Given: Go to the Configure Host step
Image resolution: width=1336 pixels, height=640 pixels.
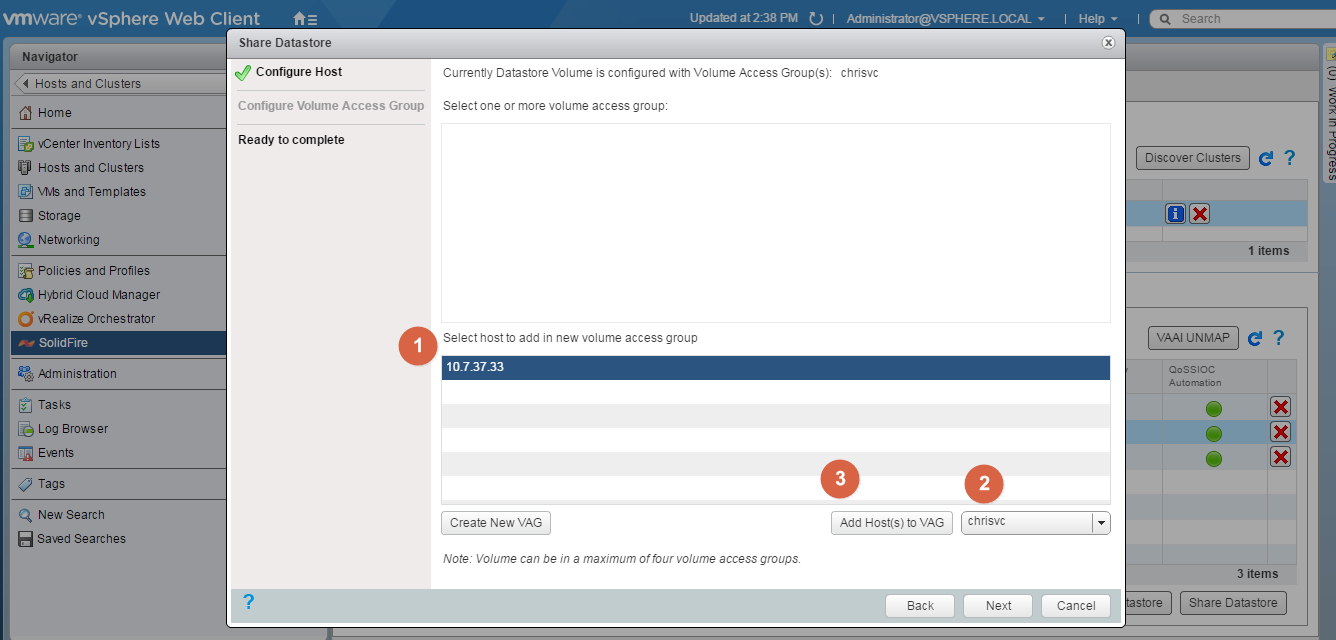Looking at the screenshot, I should 299,72.
